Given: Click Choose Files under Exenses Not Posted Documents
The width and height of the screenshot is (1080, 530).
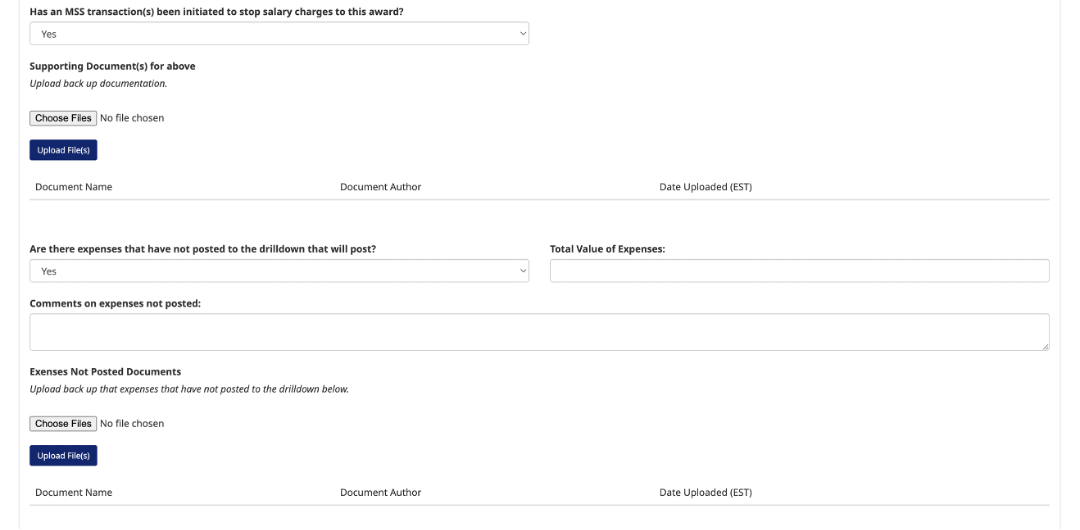Looking at the screenshot, I should pyautogui.click(x=63, y=424).
